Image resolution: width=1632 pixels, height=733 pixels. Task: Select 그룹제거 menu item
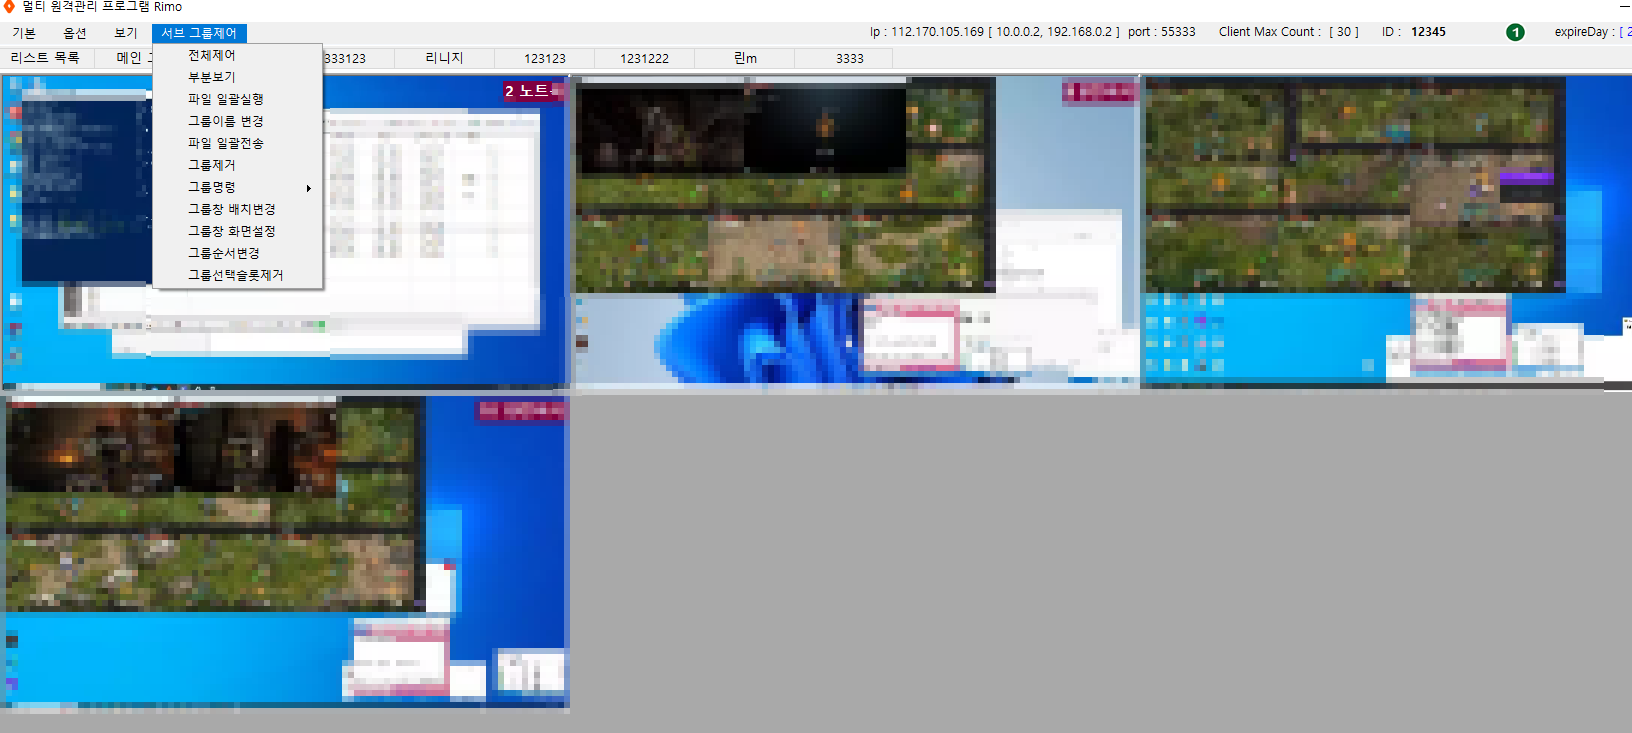click(x=212, y=165)
